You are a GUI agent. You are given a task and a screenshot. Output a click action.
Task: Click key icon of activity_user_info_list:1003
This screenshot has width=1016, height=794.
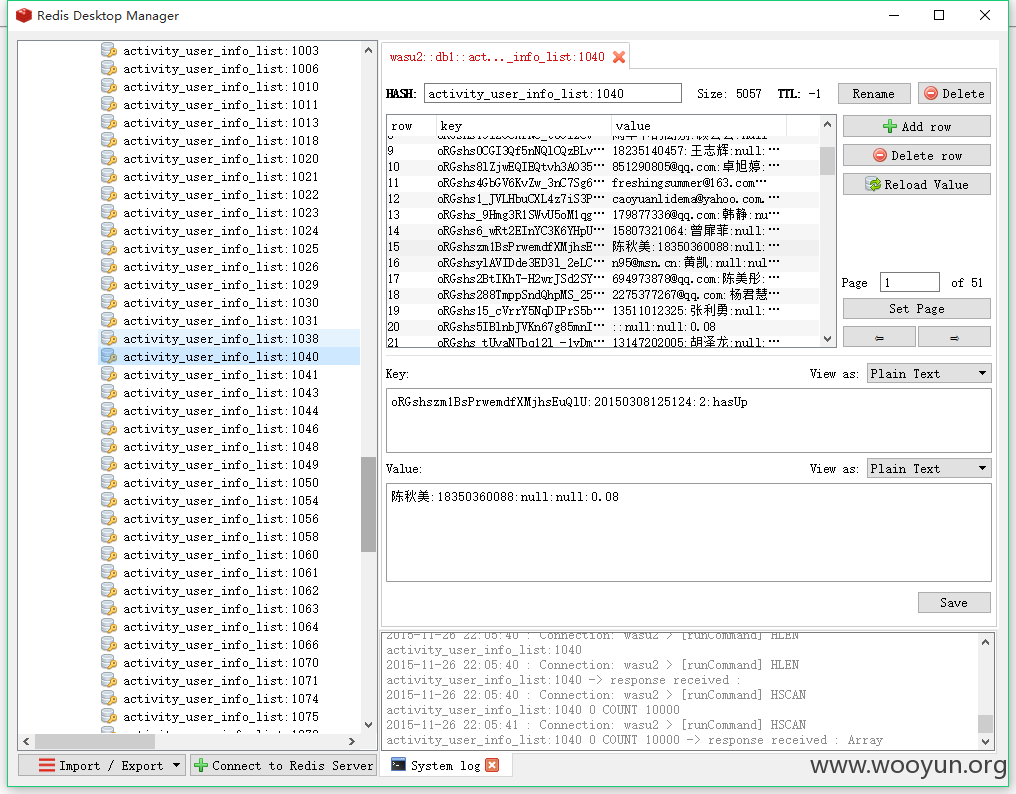click(x=109, y=51)
